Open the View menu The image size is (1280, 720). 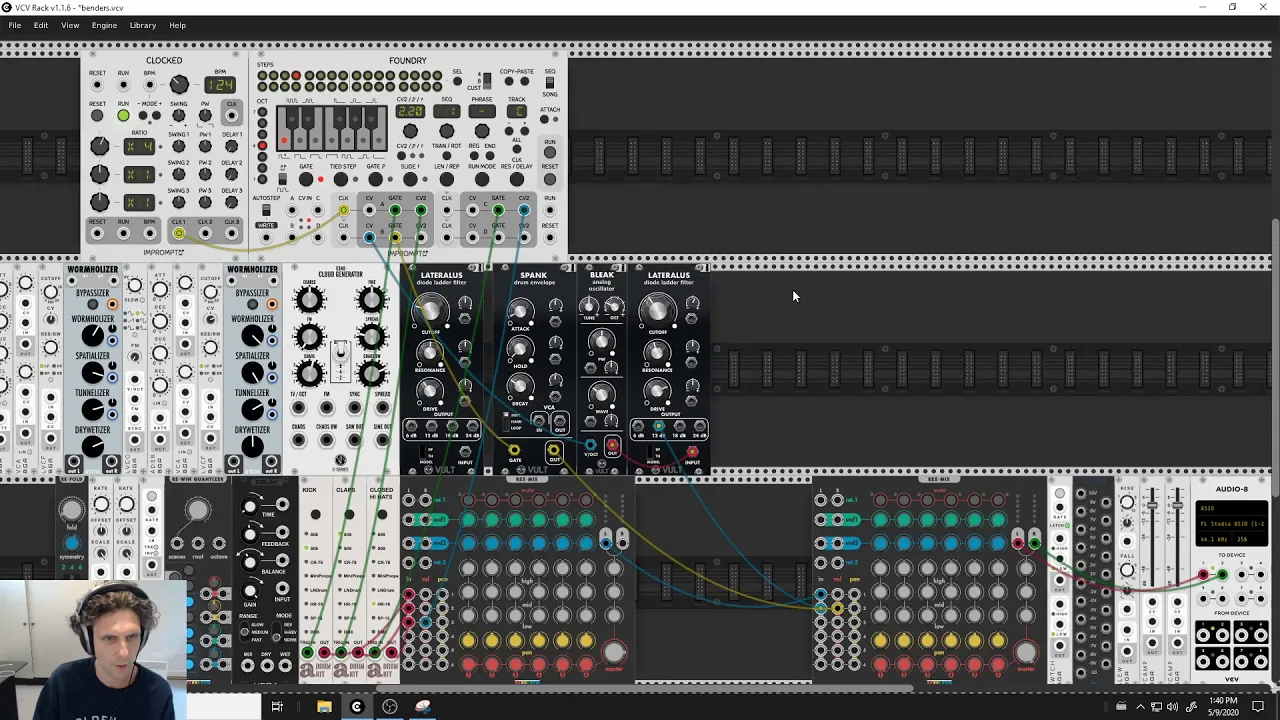point(70,25)
